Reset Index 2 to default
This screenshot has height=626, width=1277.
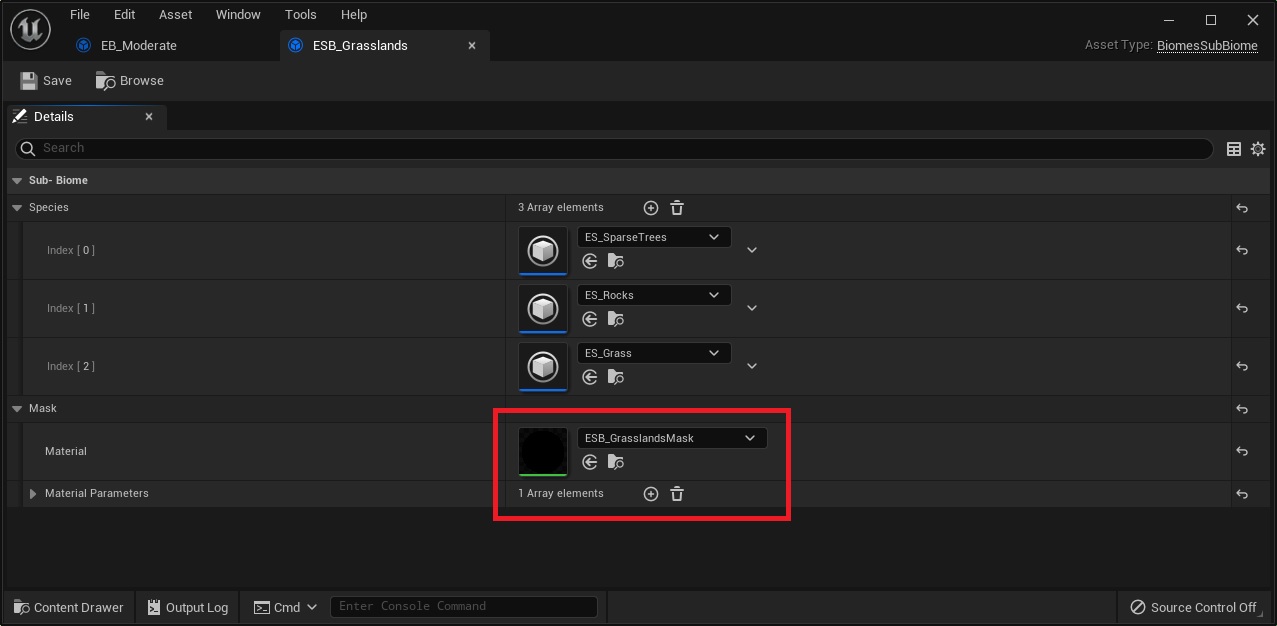(1242, 366)
